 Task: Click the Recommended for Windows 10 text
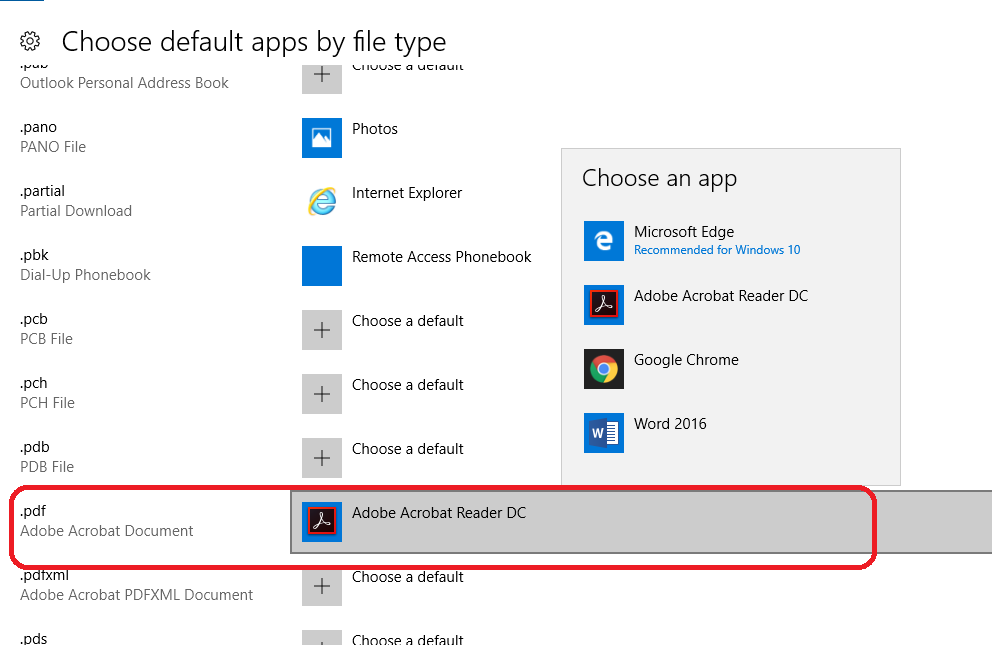pyautogui.click(x=717, y=250)
